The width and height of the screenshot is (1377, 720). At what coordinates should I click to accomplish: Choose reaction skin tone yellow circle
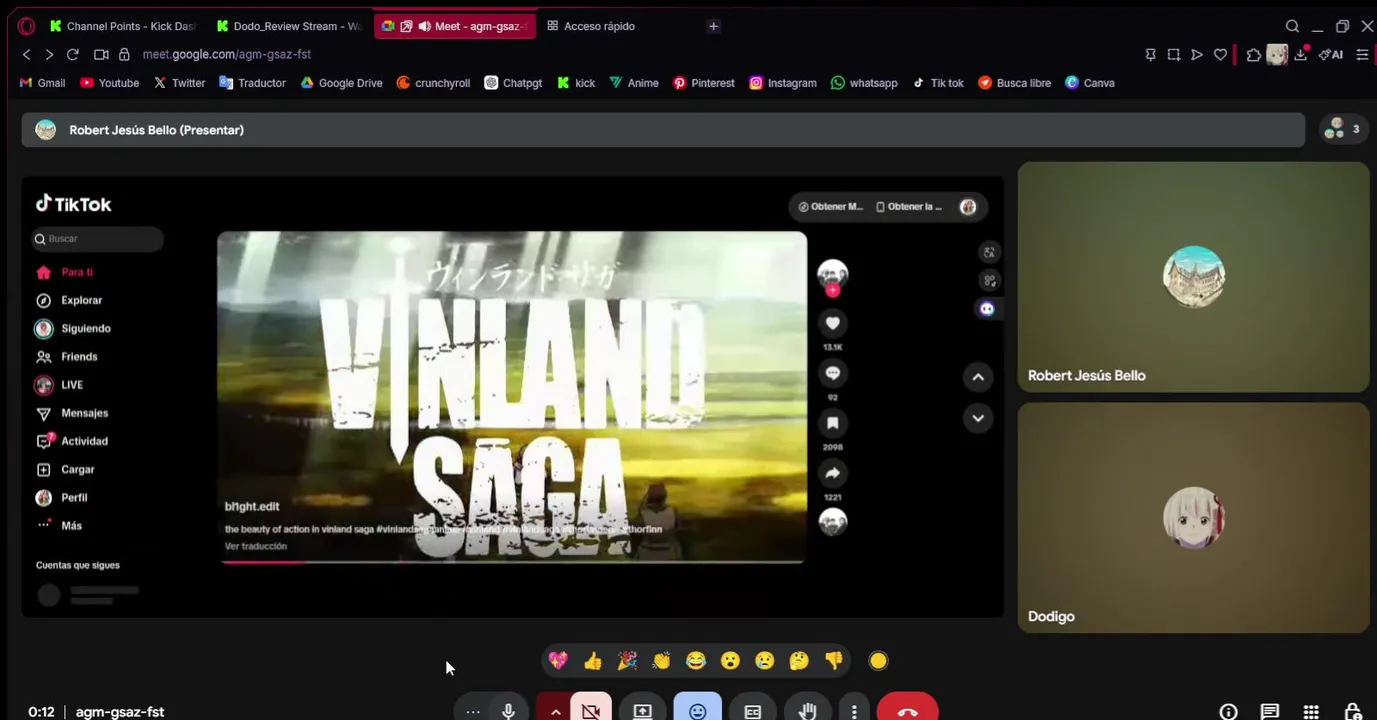point(878,660)
